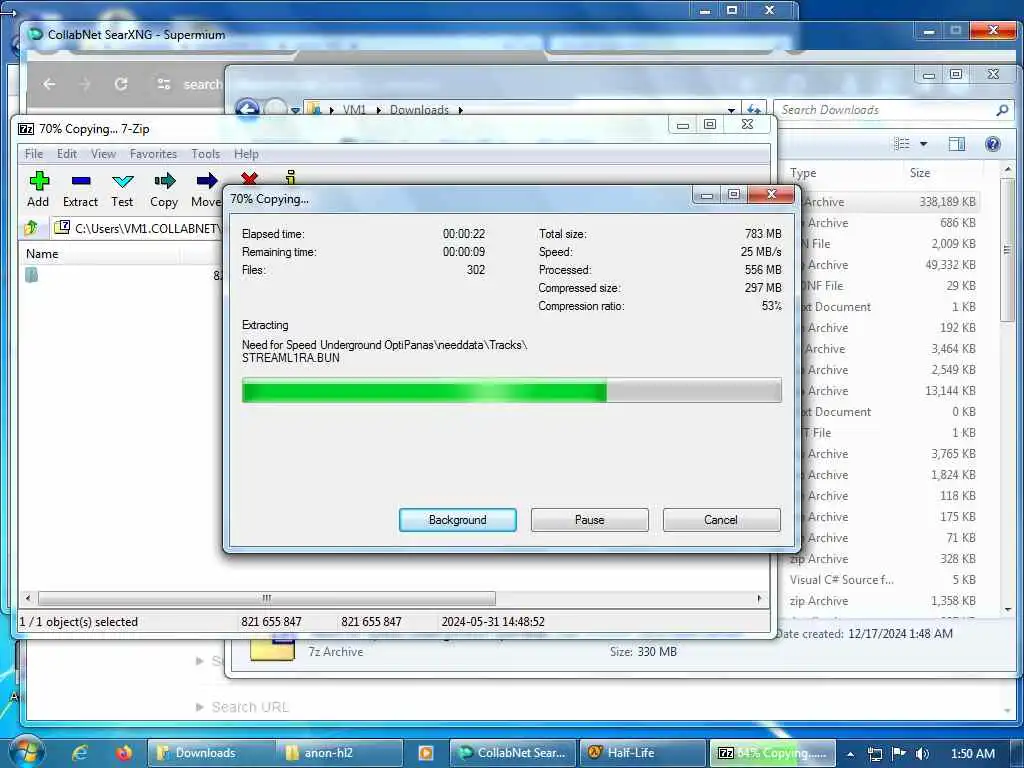The height and width of the screenshot is (768, 1024).
Task: Click the Extract toolbar icon in 7-Zip
Action: pyautogui.click(x=80, y=181)
